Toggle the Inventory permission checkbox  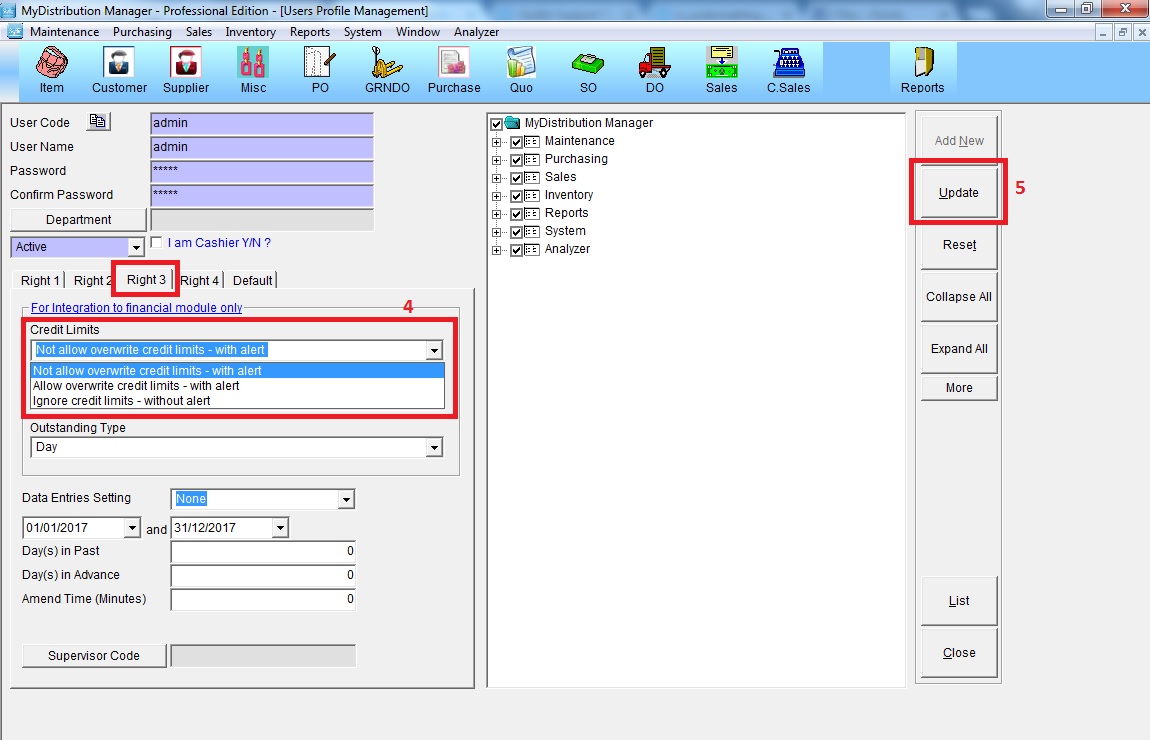(517, 196)
